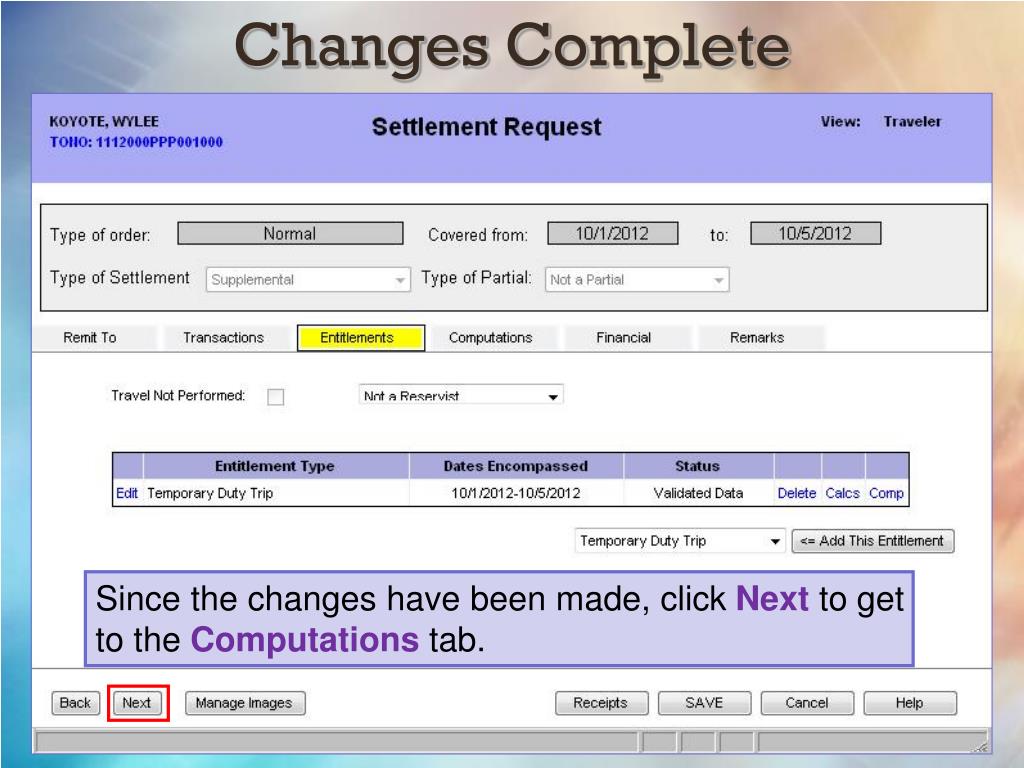The height and width of the screenshot is (768, 1024).
Task: Click the Next button
Action: [x=136, y=703]
